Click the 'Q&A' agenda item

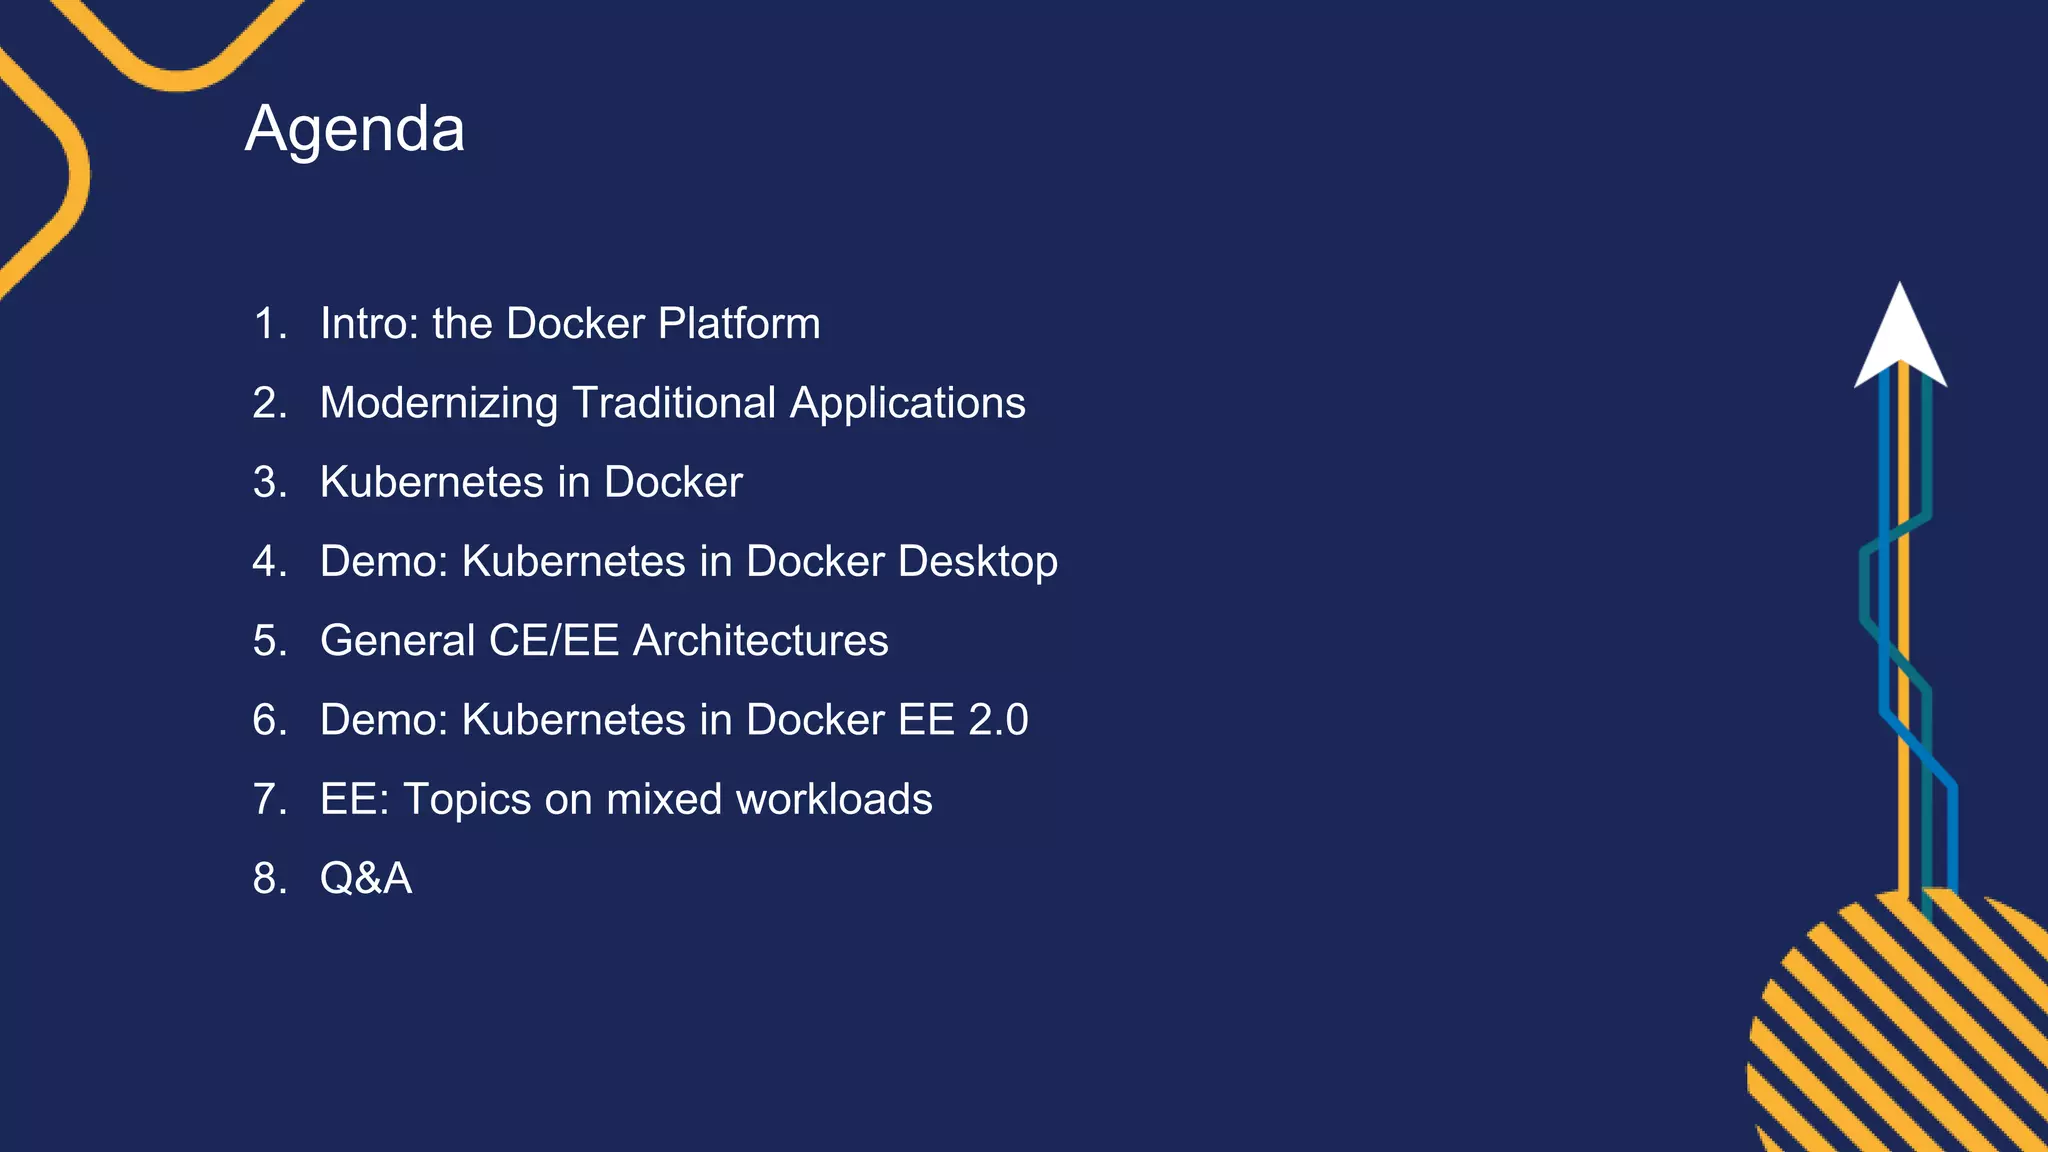click(366, 878)
